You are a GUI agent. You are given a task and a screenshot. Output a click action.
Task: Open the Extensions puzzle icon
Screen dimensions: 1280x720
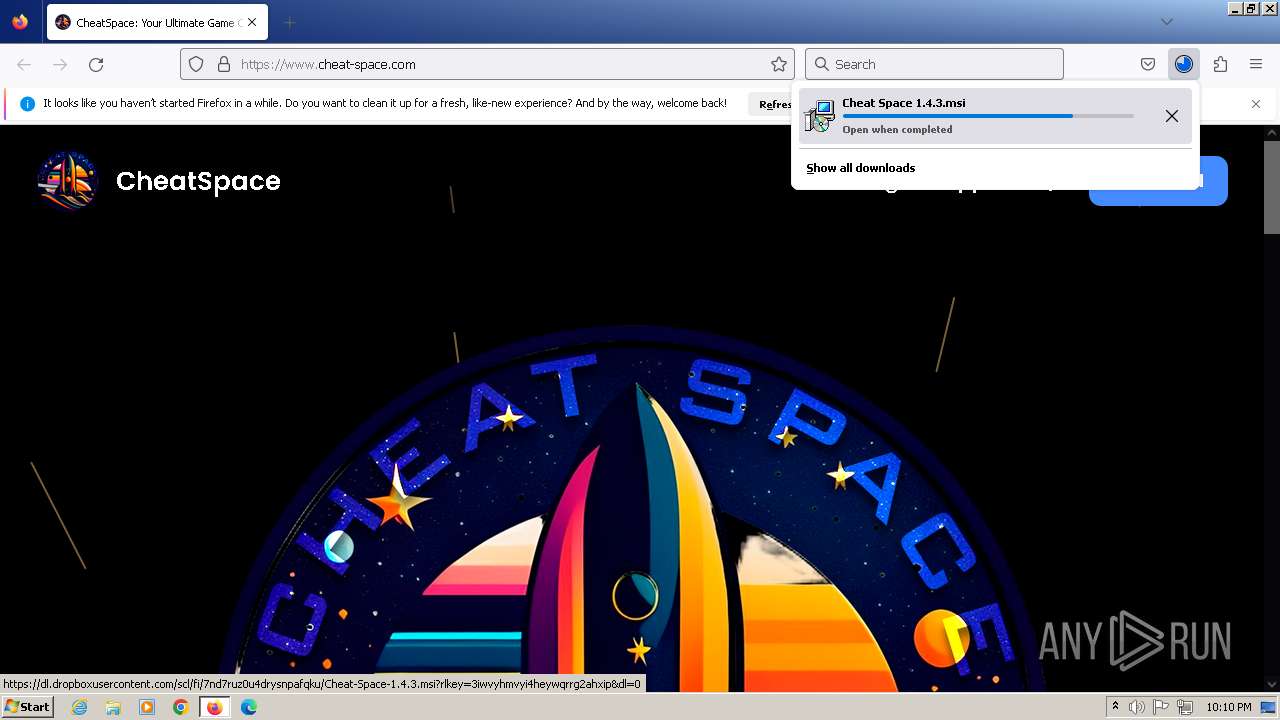click(x=1220, y=64)
